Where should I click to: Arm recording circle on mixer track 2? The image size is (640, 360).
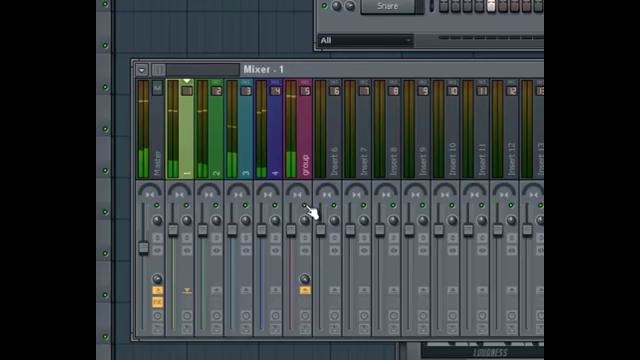pyautogui.click(x=216, y=316)
